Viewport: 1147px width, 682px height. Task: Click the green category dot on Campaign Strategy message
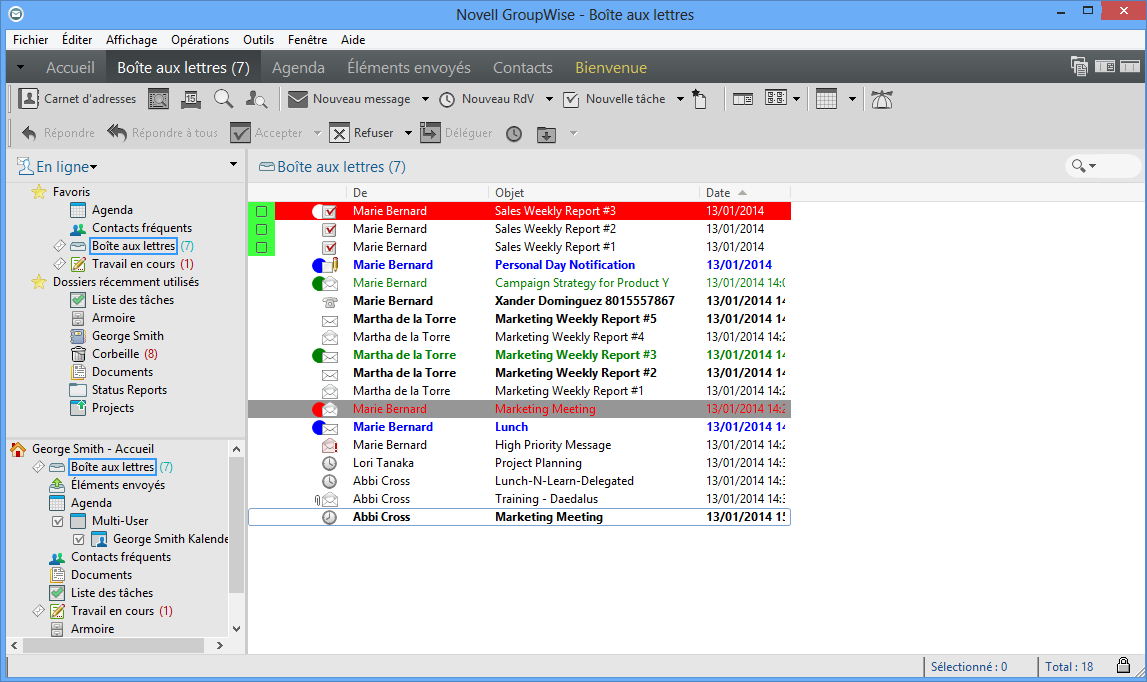pos(317,283)
